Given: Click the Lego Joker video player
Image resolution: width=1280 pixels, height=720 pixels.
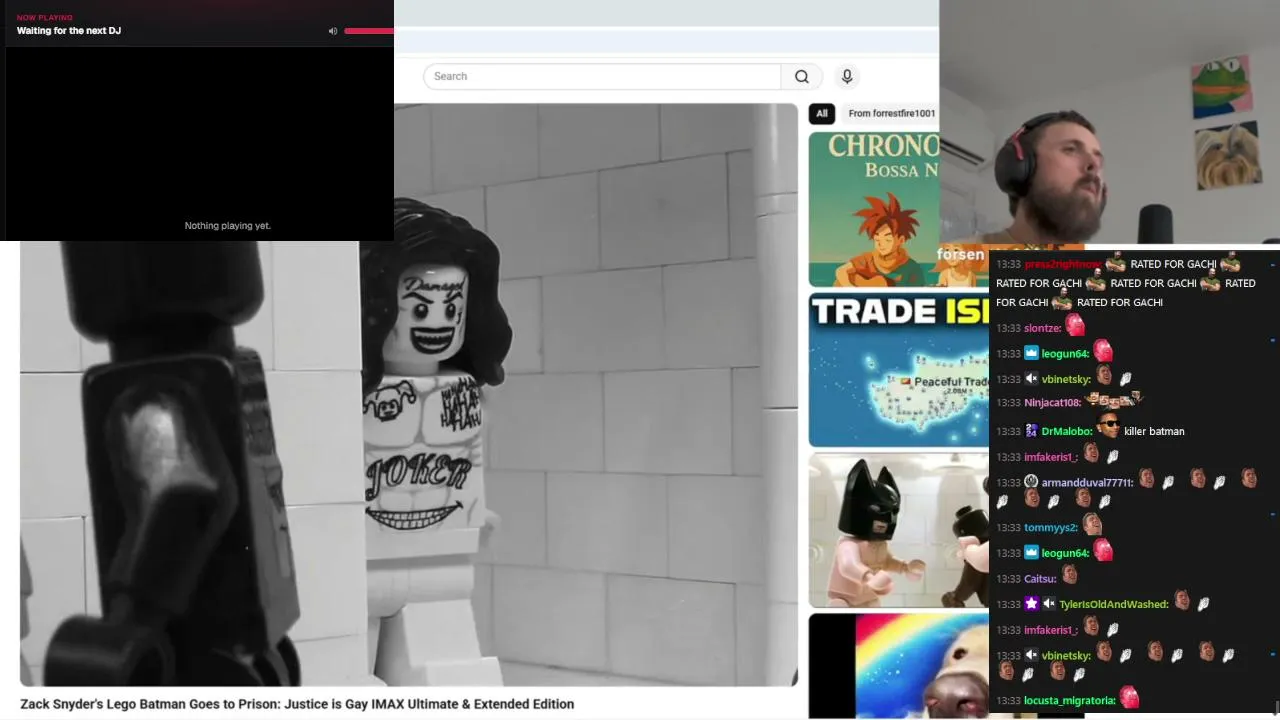Looking at the screenshot, I should click(409, 395).
